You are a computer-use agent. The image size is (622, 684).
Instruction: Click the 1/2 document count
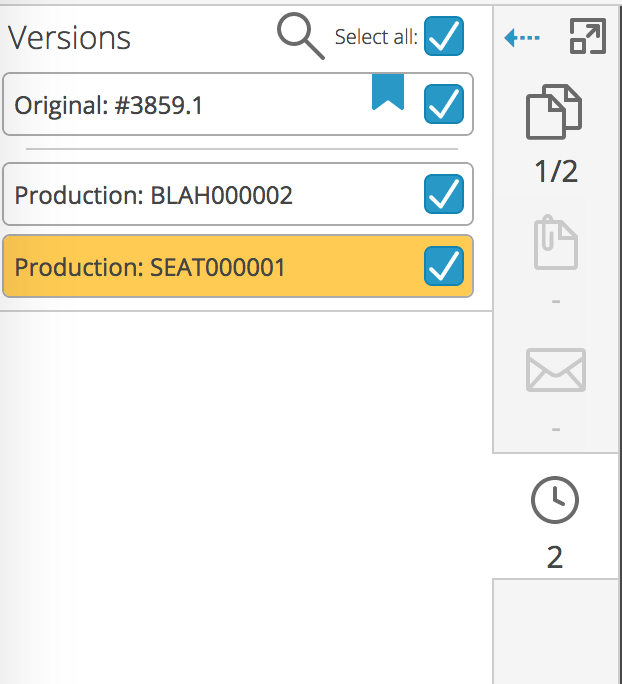pos(556,171)
